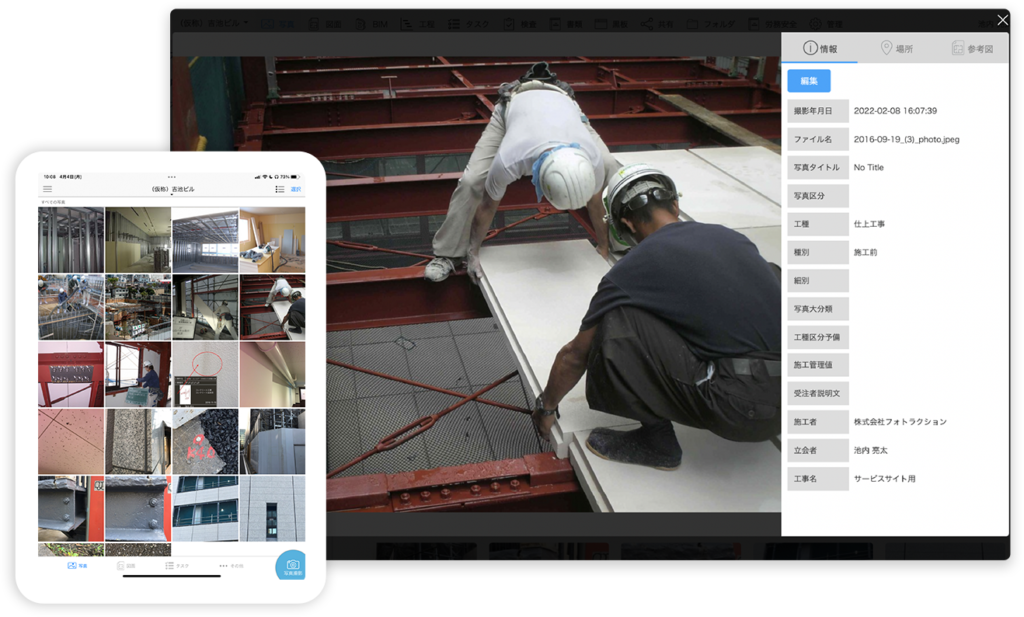
Task: Select the 撮影年月日 date value 2022-02-08 16:07:39
Action: point(895,111)
